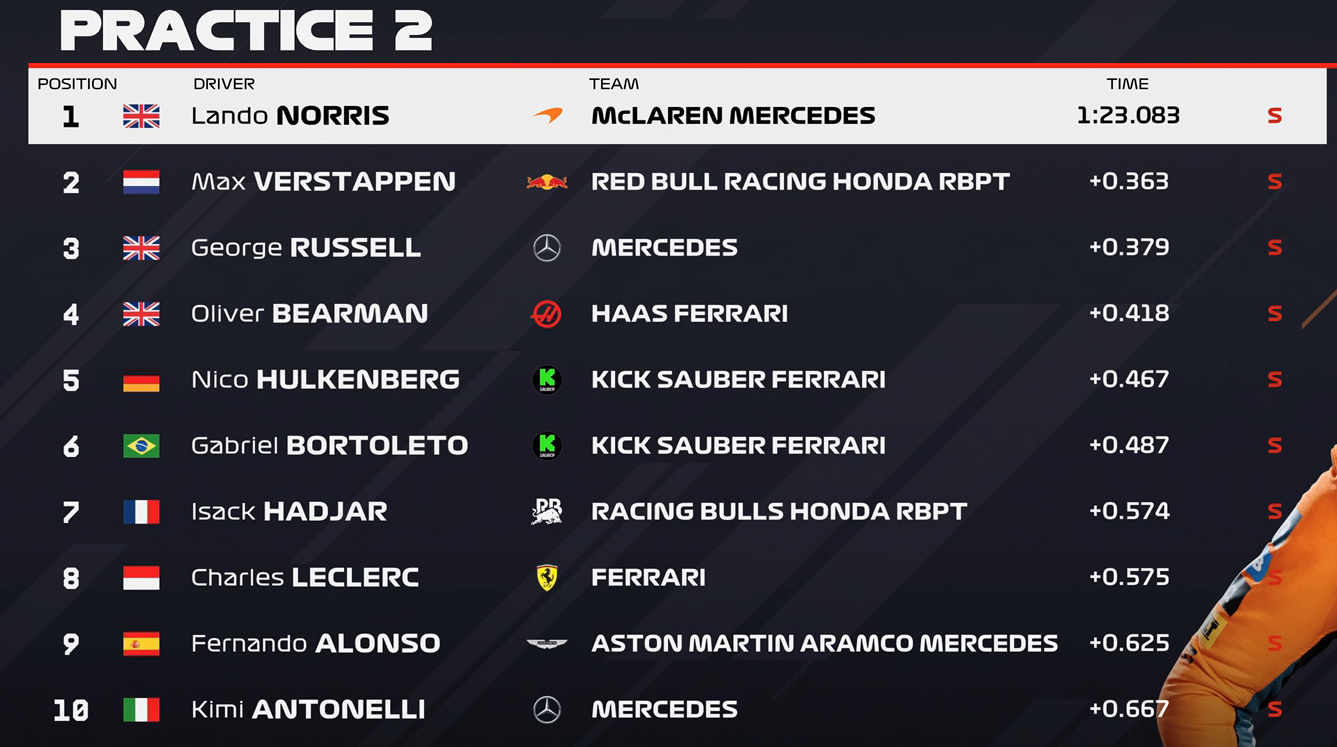Click the Aston Martin wings logo
Viewport: 1337px width, 747px height.
click(547, 644)
